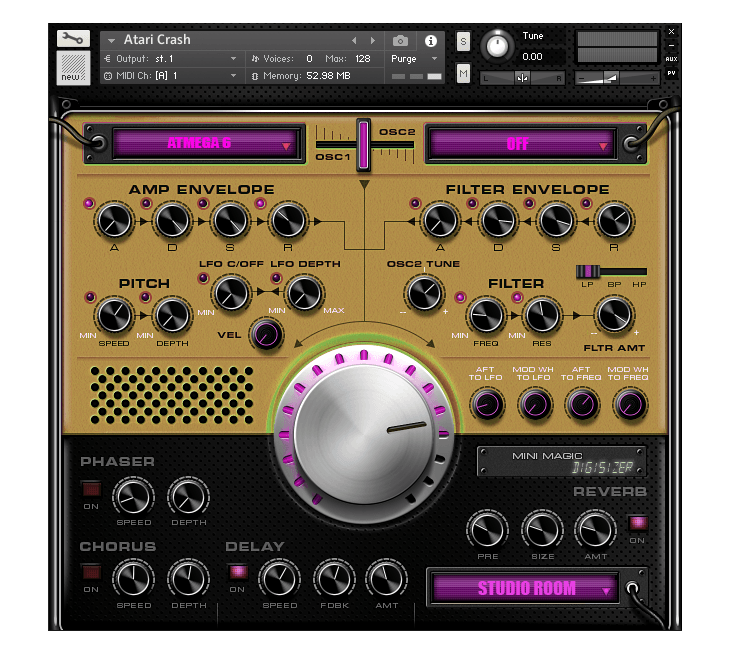Click the AUX sends button
Viewport: 730px width, 655px height.
(x=671, y=59)
